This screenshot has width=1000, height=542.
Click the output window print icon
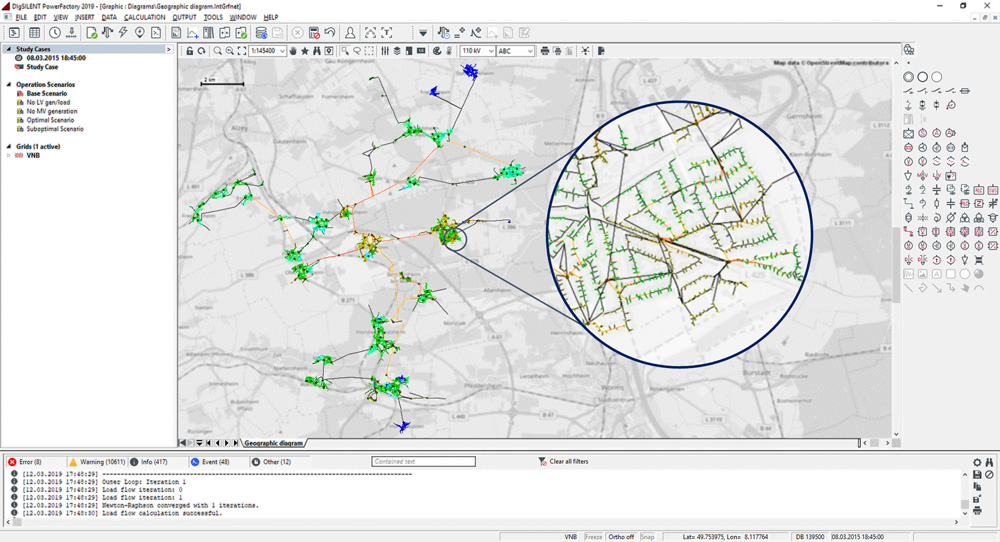977,511
